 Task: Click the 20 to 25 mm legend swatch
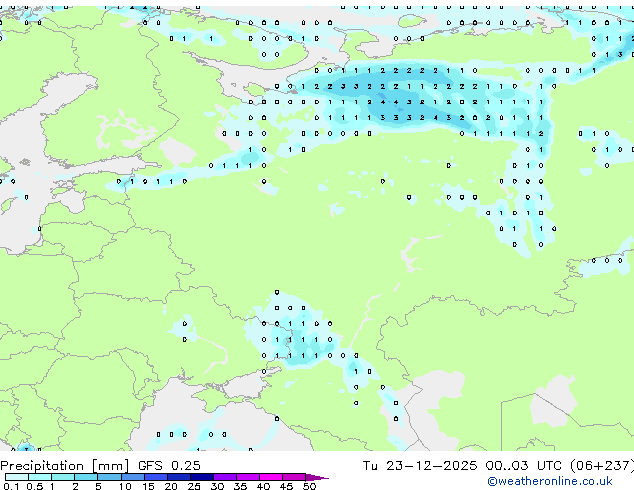pos(179,477)
